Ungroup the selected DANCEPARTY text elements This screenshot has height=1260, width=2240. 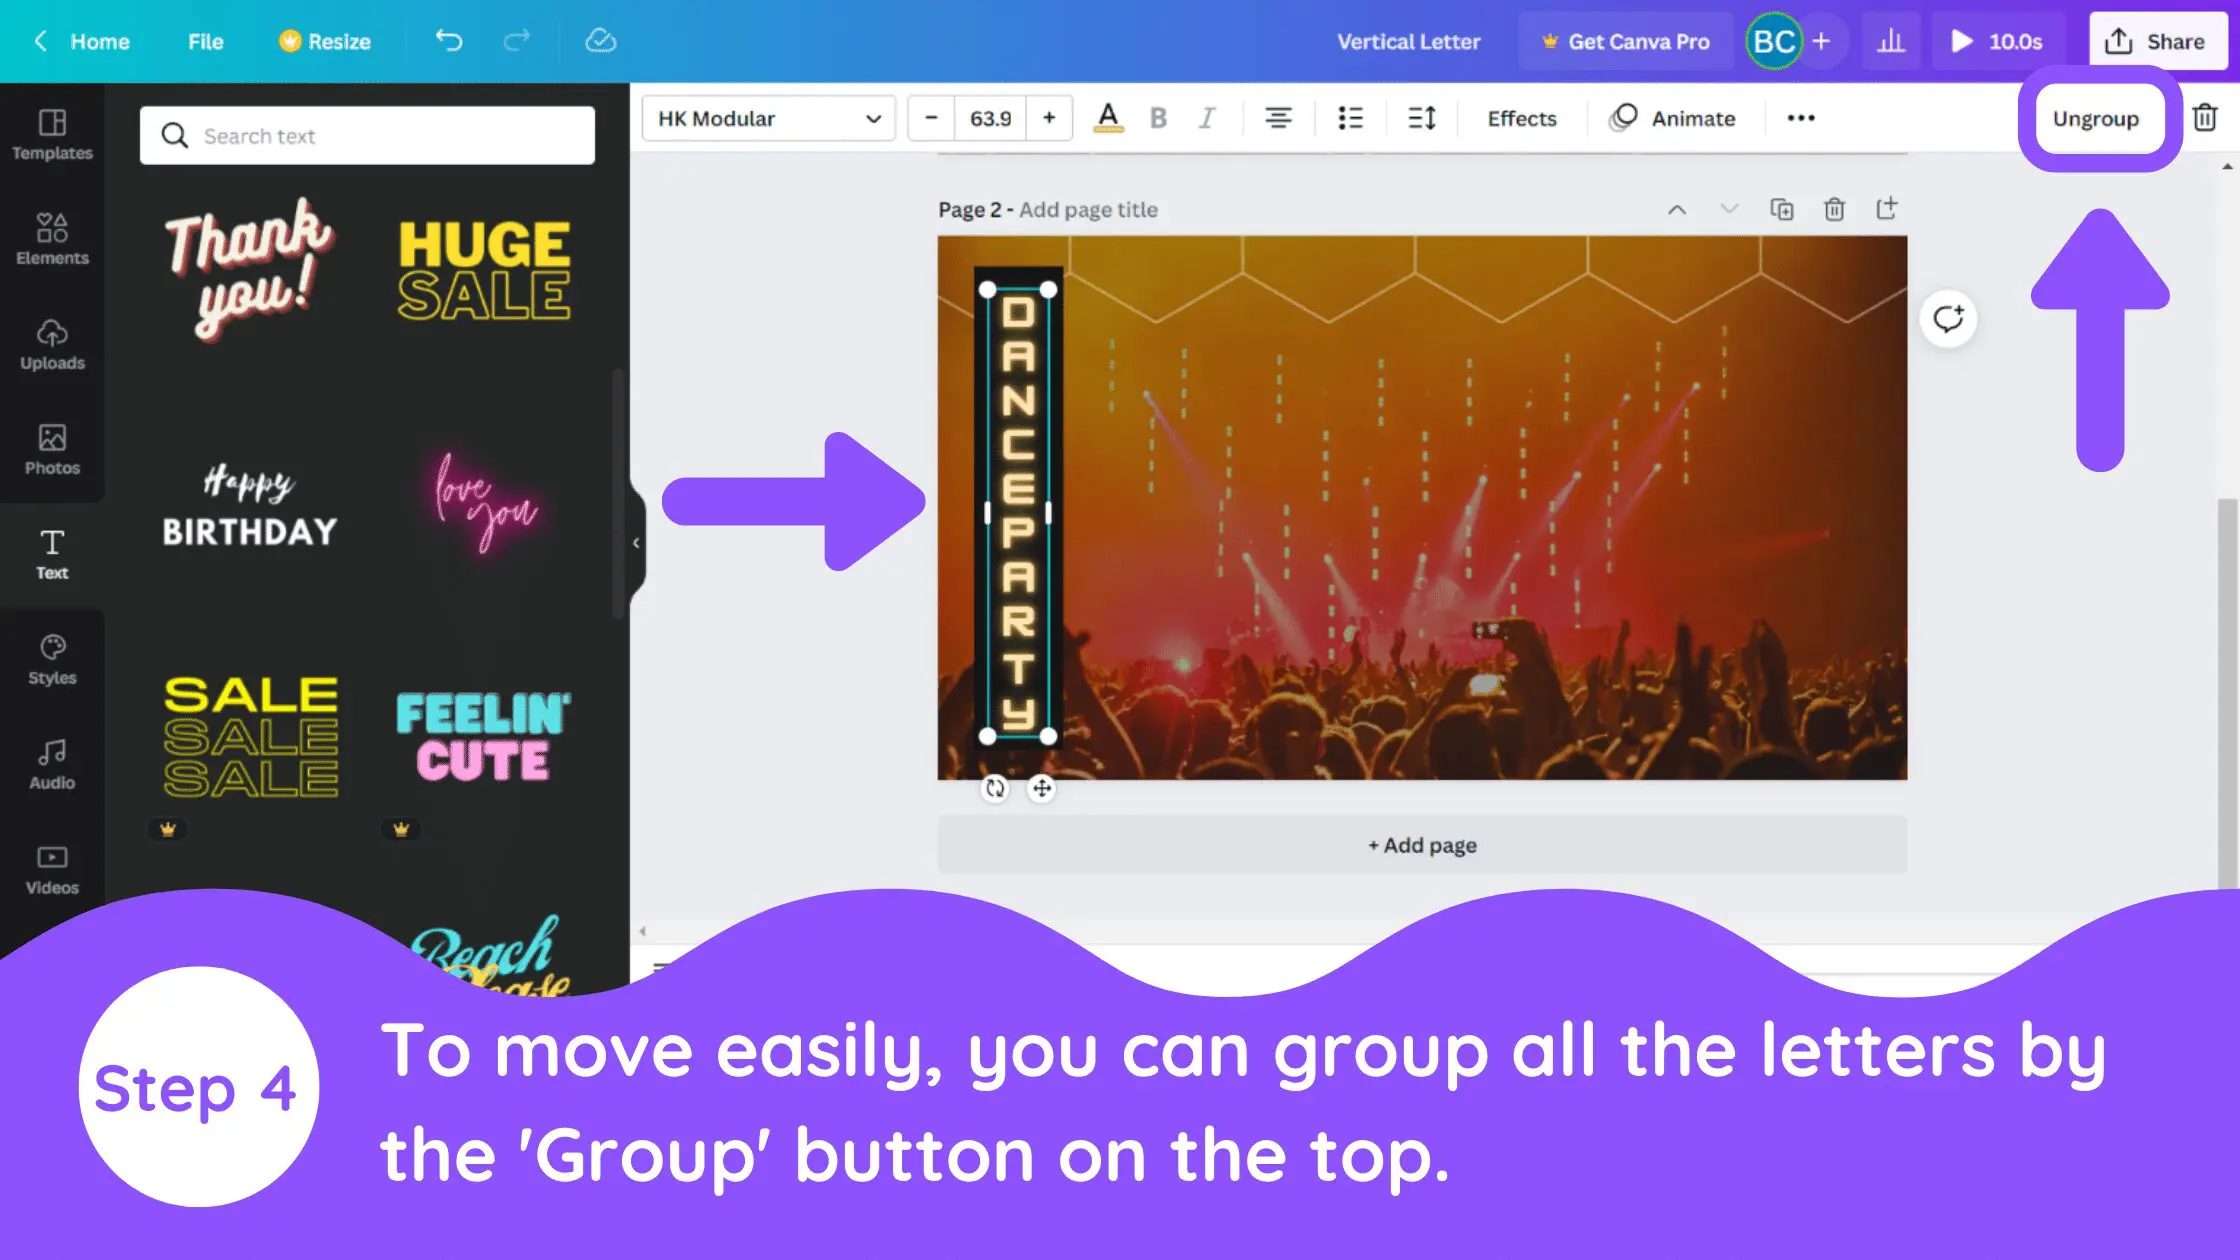click(2095, 118)
